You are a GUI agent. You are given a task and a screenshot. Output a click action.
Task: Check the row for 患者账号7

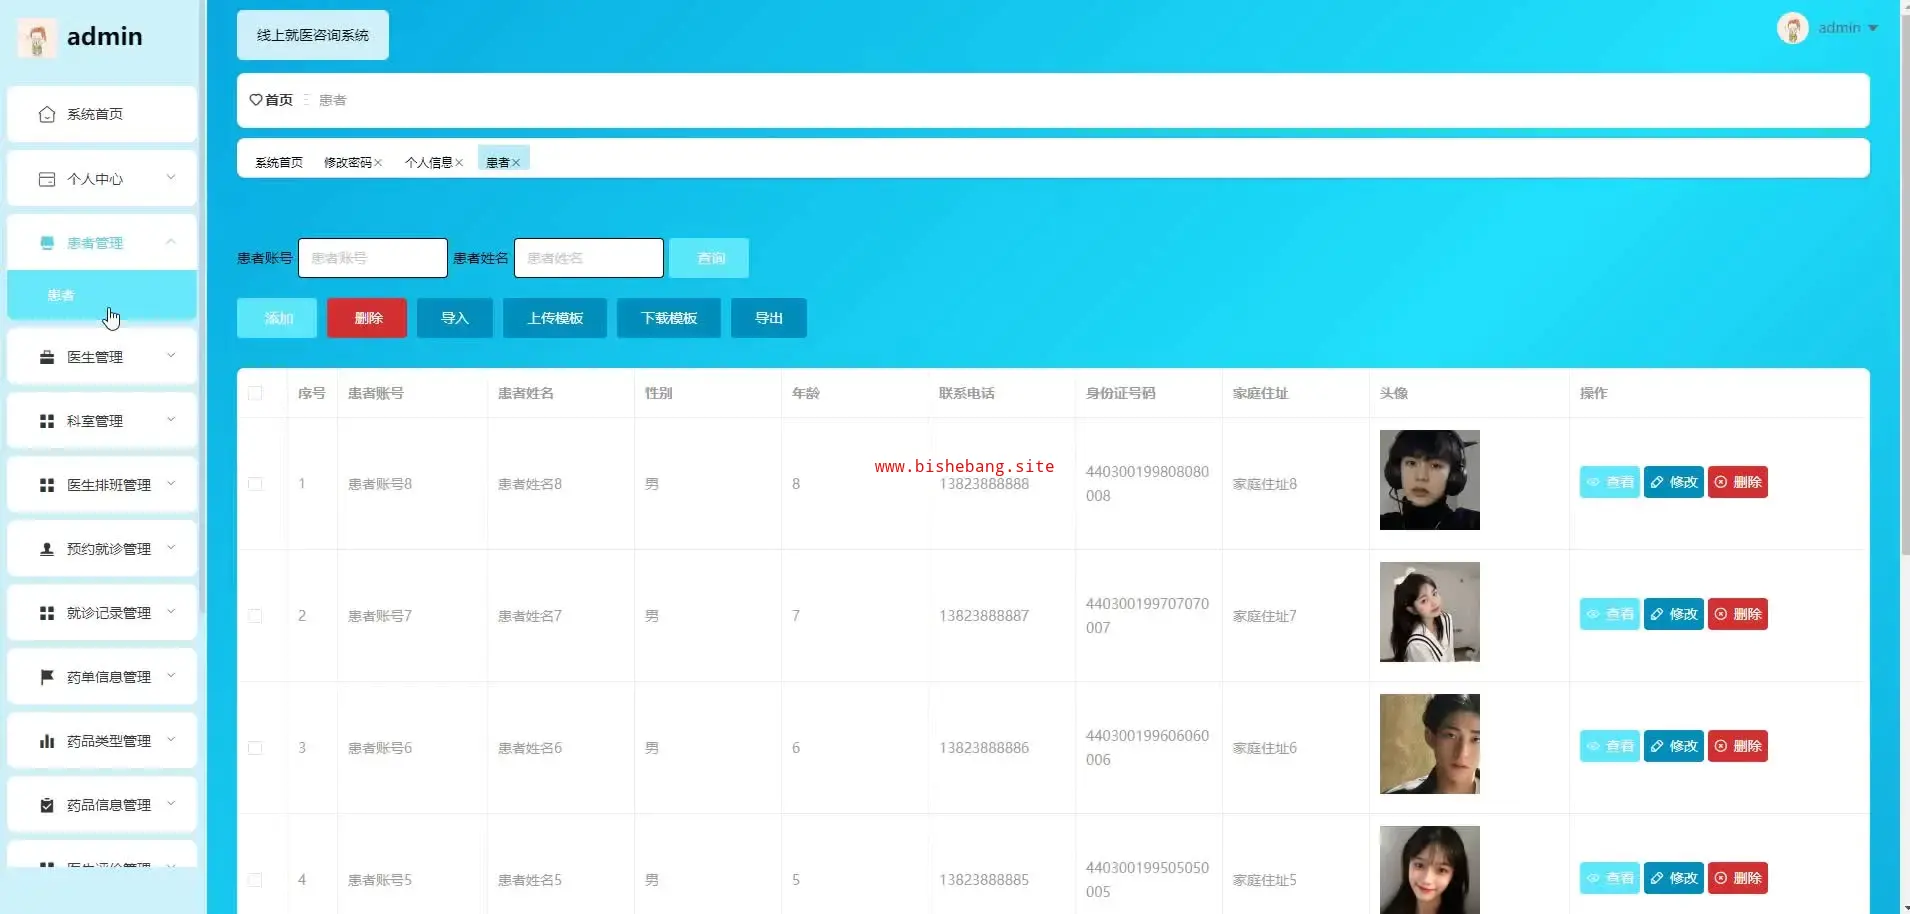(255, 616)
